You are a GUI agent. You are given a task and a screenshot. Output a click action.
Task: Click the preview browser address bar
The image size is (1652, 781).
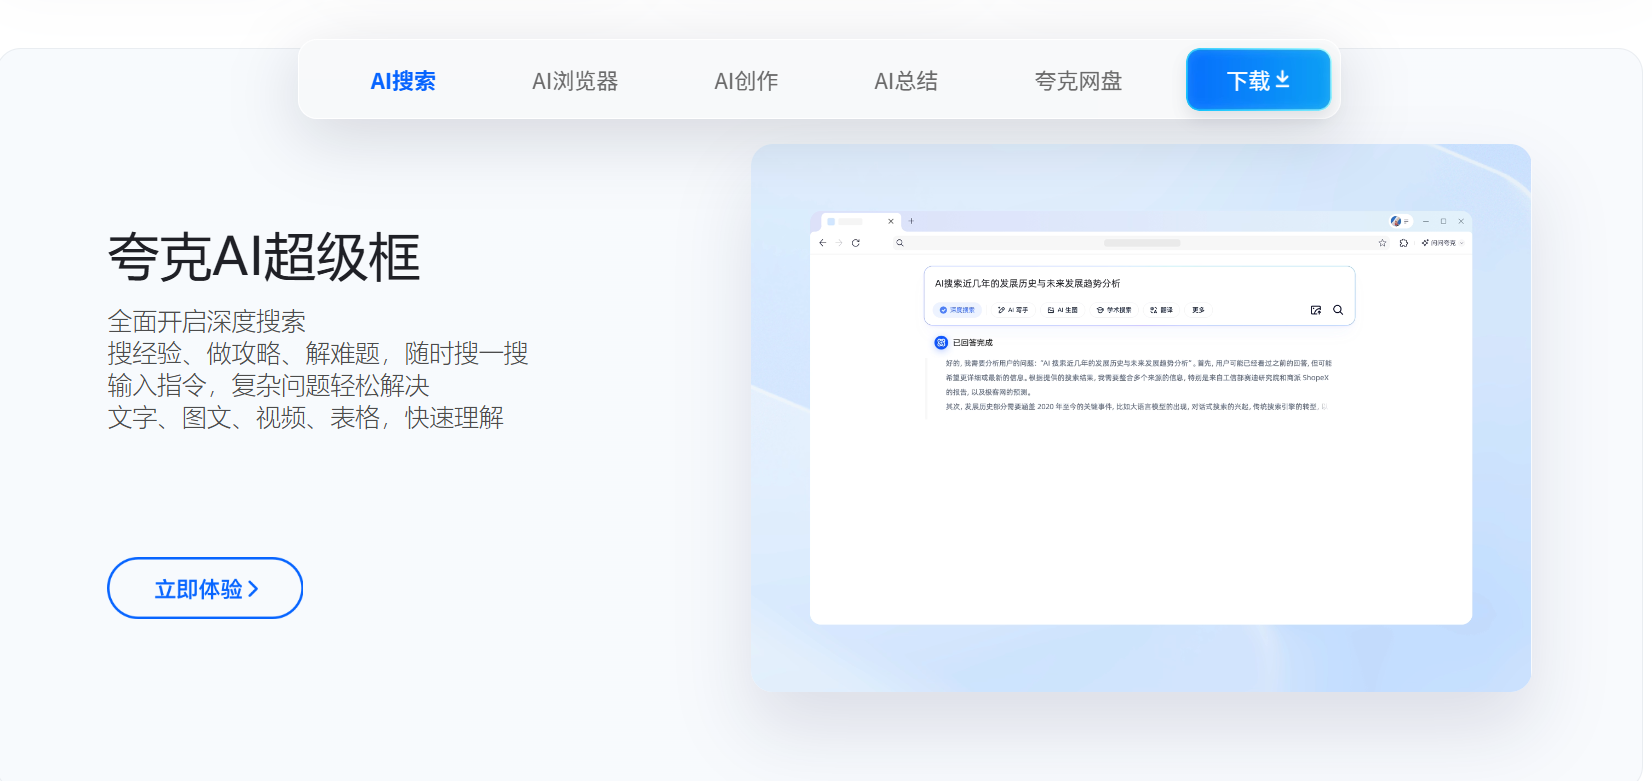point(1140,243)
